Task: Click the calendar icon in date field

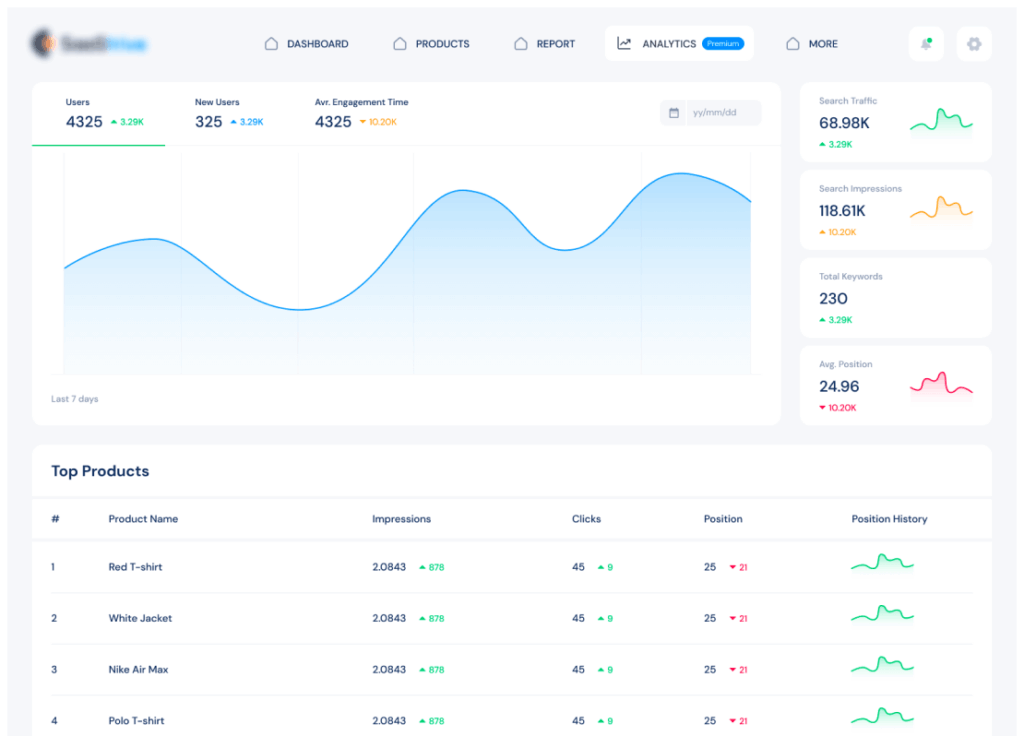Action: coord(674,113)
